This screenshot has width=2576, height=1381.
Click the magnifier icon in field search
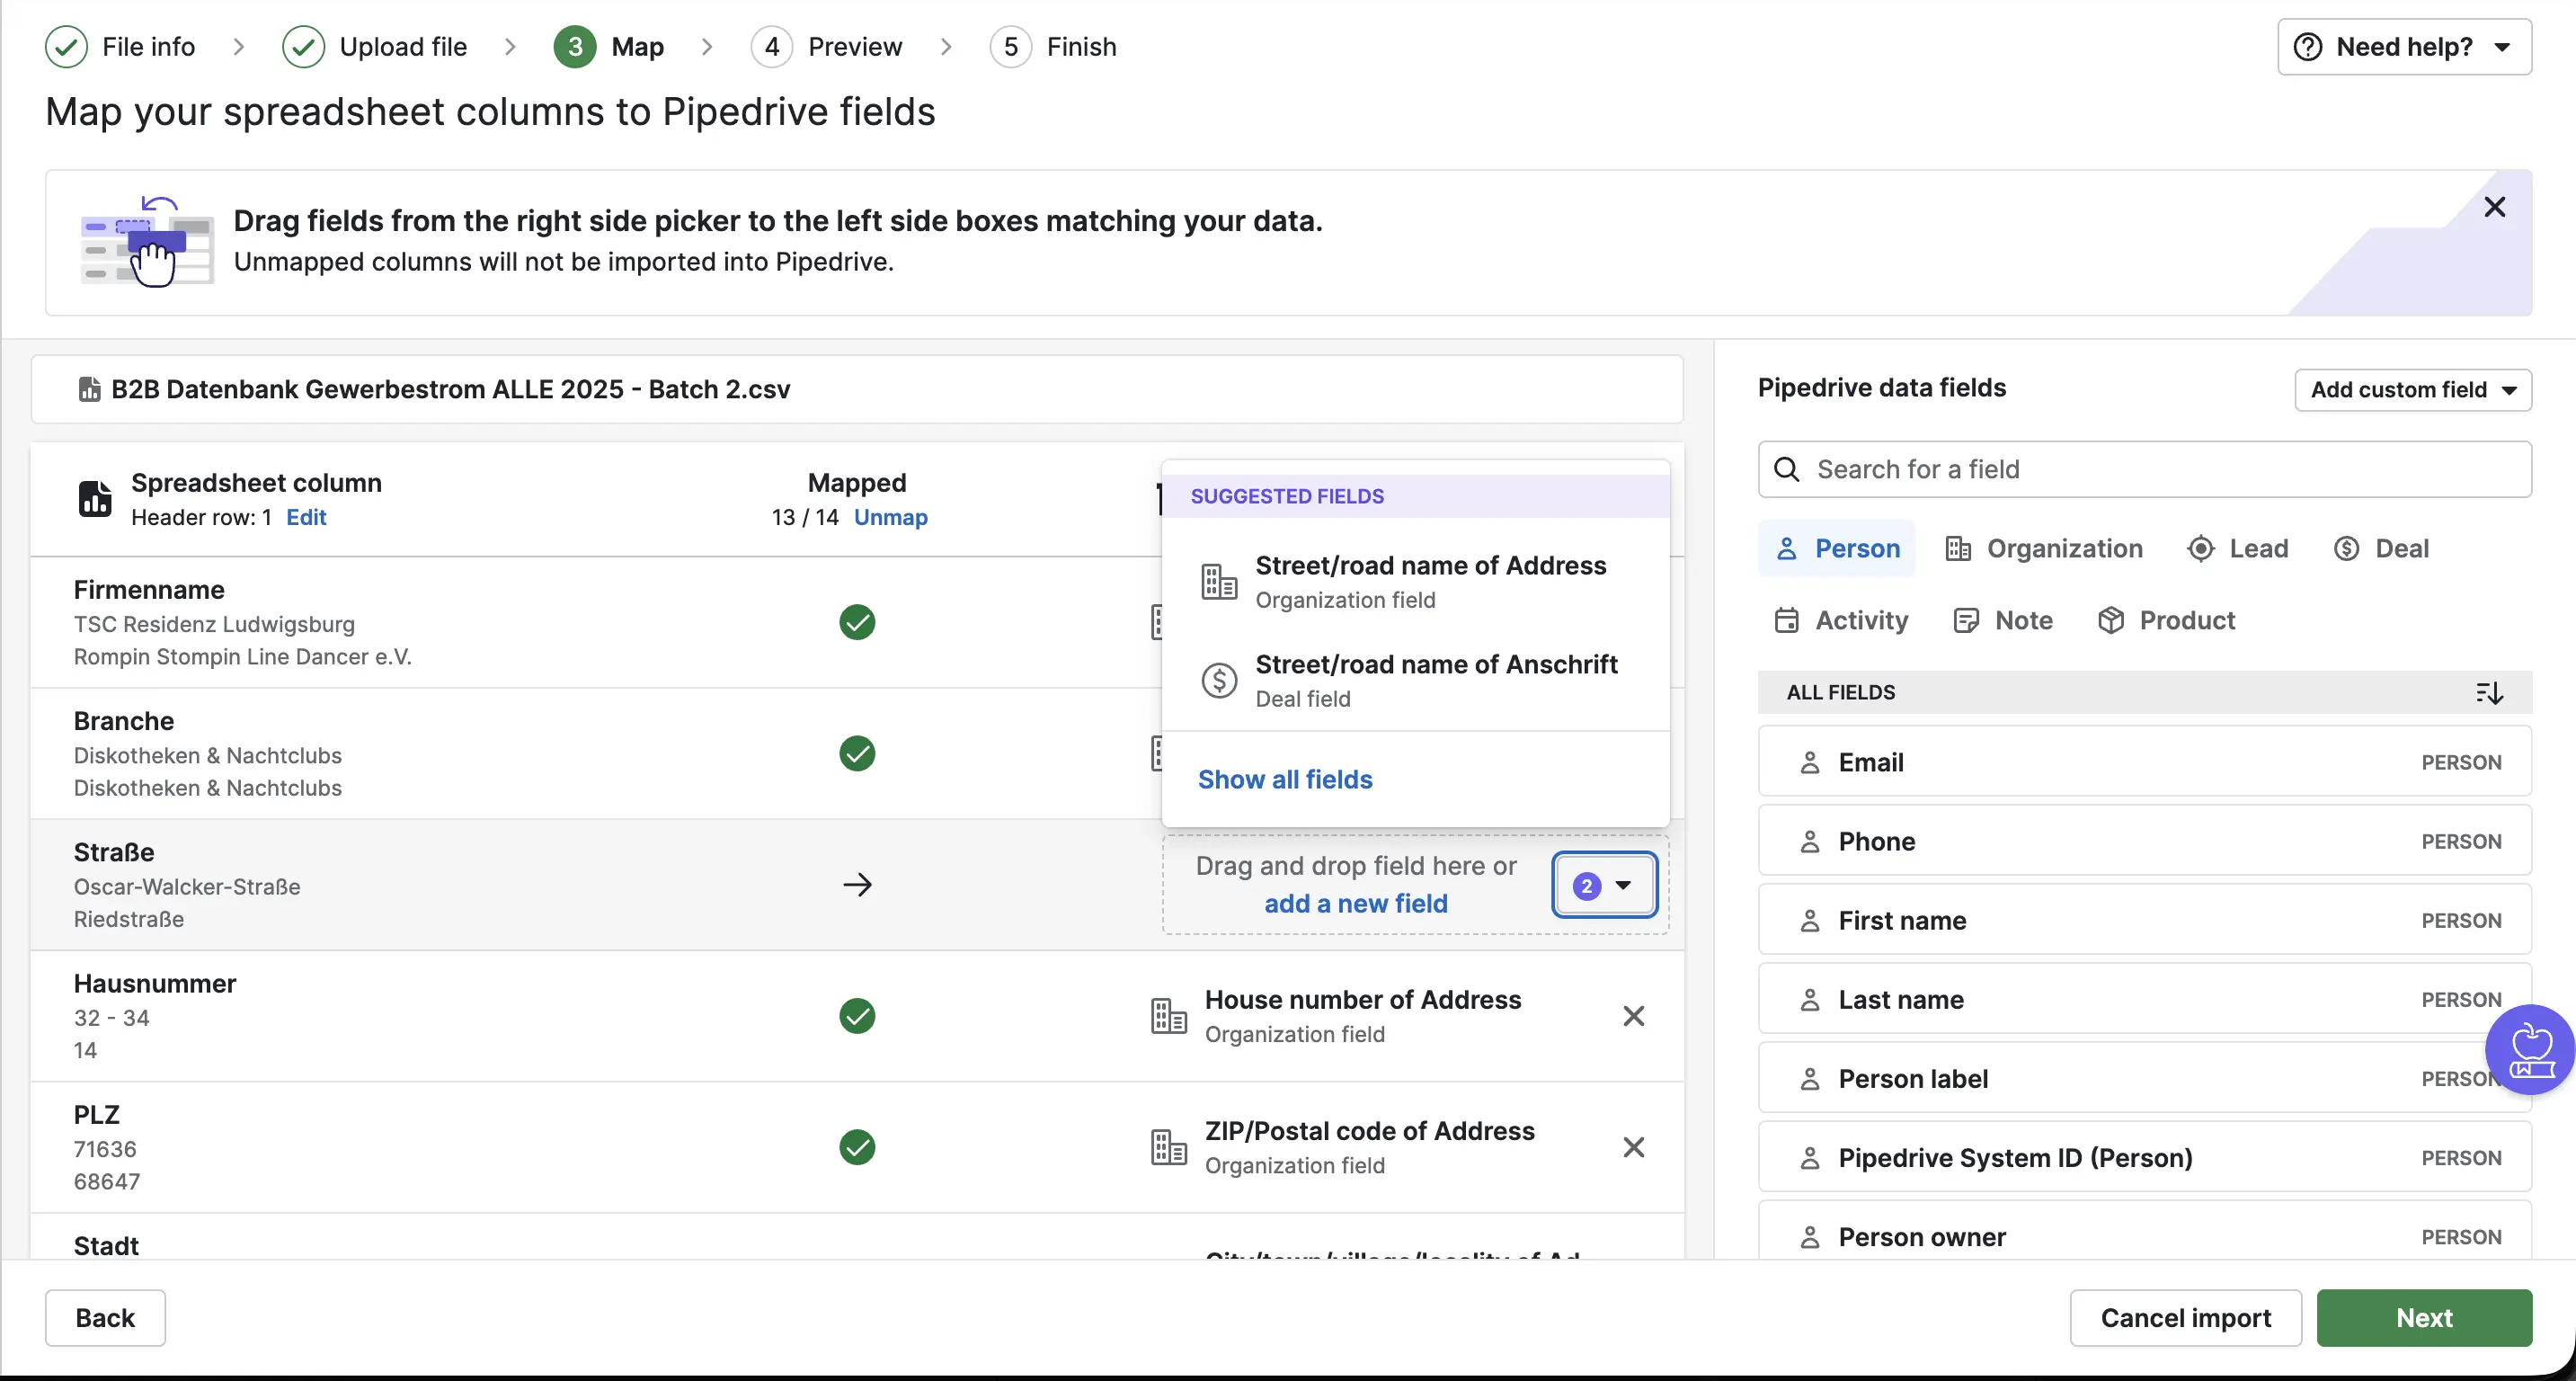point(1786,469)
